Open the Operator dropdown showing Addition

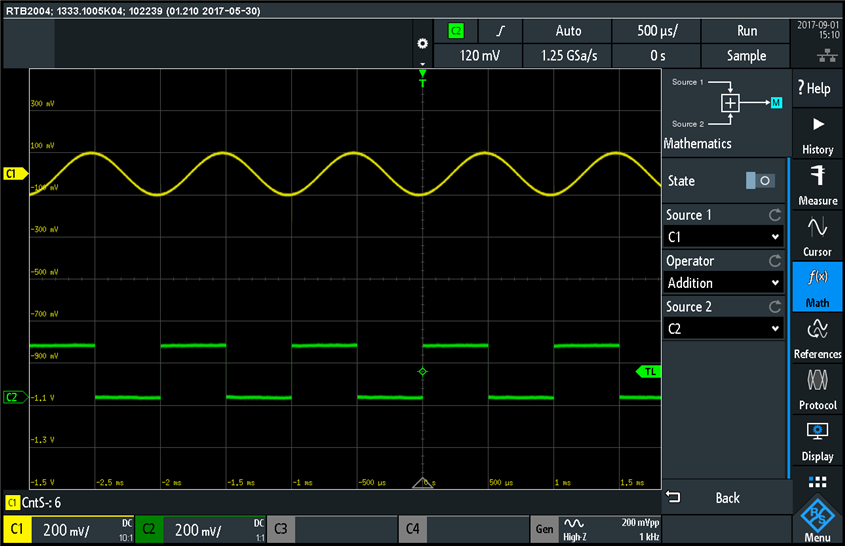tap(723, 283)
